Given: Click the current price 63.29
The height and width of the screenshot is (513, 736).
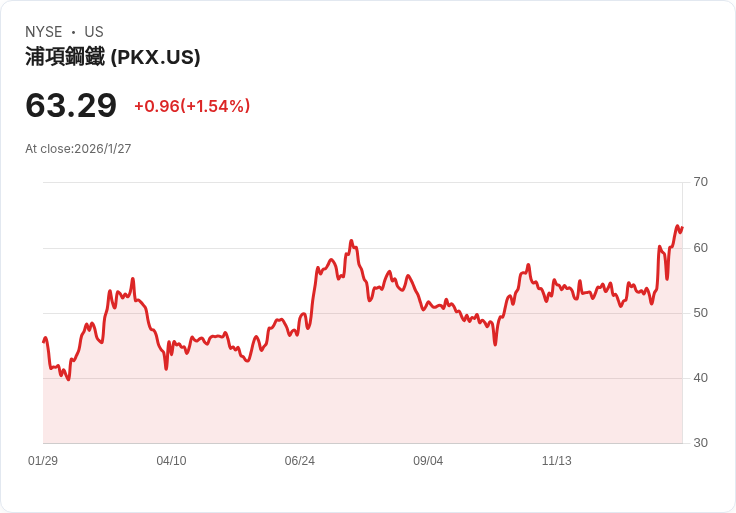Looking at the screenshot, I should [71, 105].
